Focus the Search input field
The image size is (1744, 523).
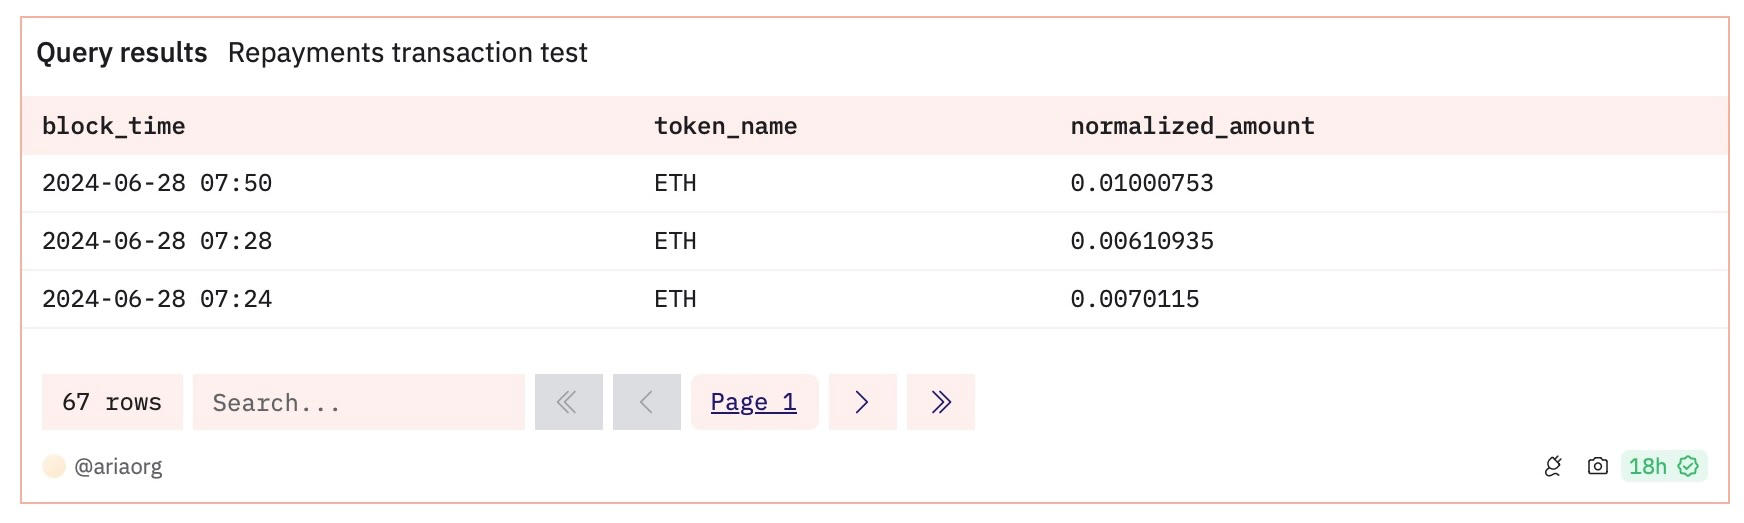[358, 402]
